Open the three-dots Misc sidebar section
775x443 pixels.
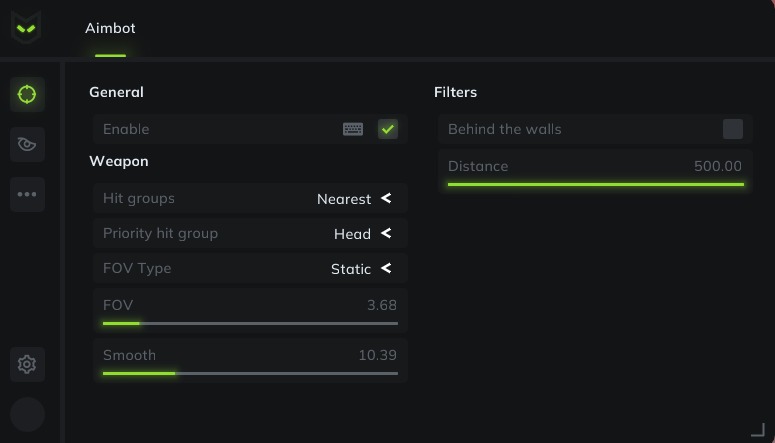tap(27, 194)
